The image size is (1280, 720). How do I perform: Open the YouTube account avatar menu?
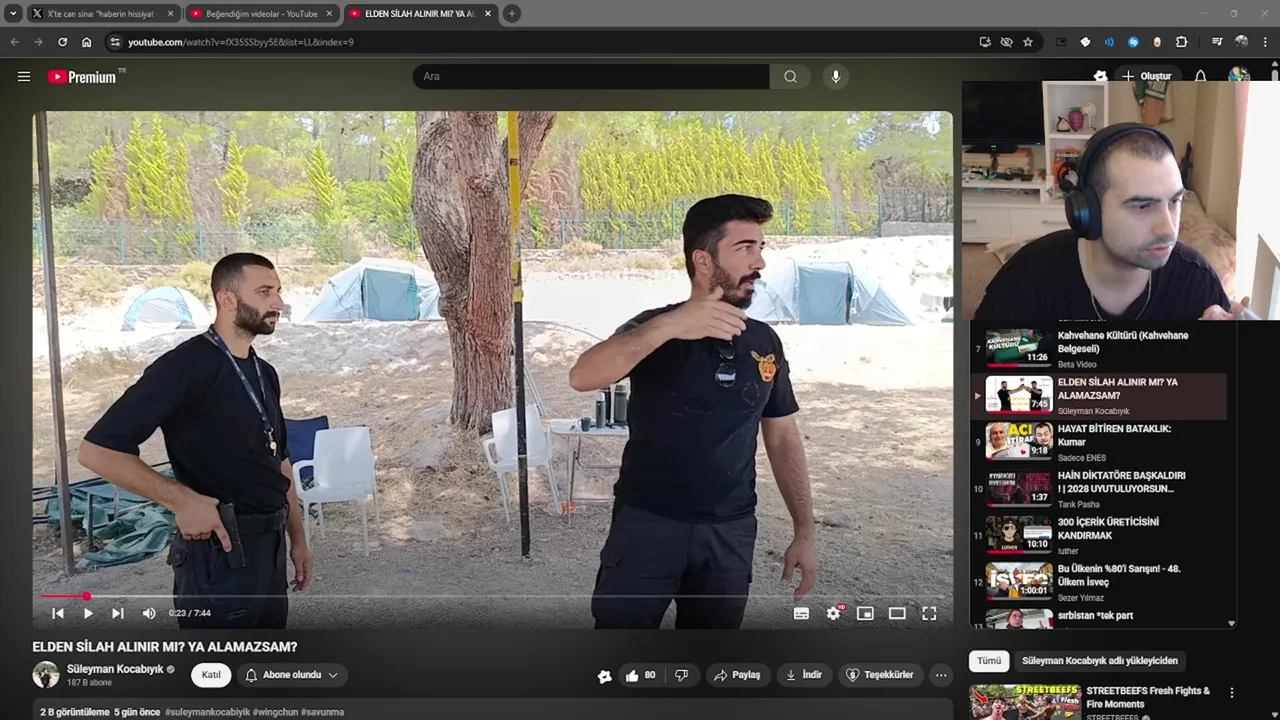coord(1239,75)
